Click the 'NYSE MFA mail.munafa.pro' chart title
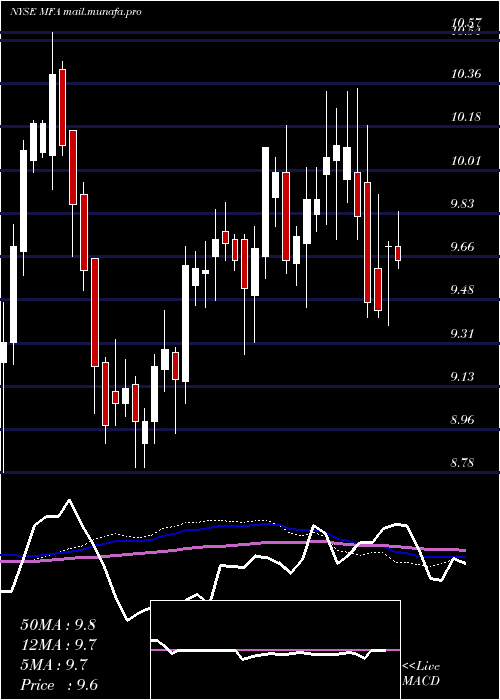The height and width of the screenshot is (700, 500). [x=76, y=12]
